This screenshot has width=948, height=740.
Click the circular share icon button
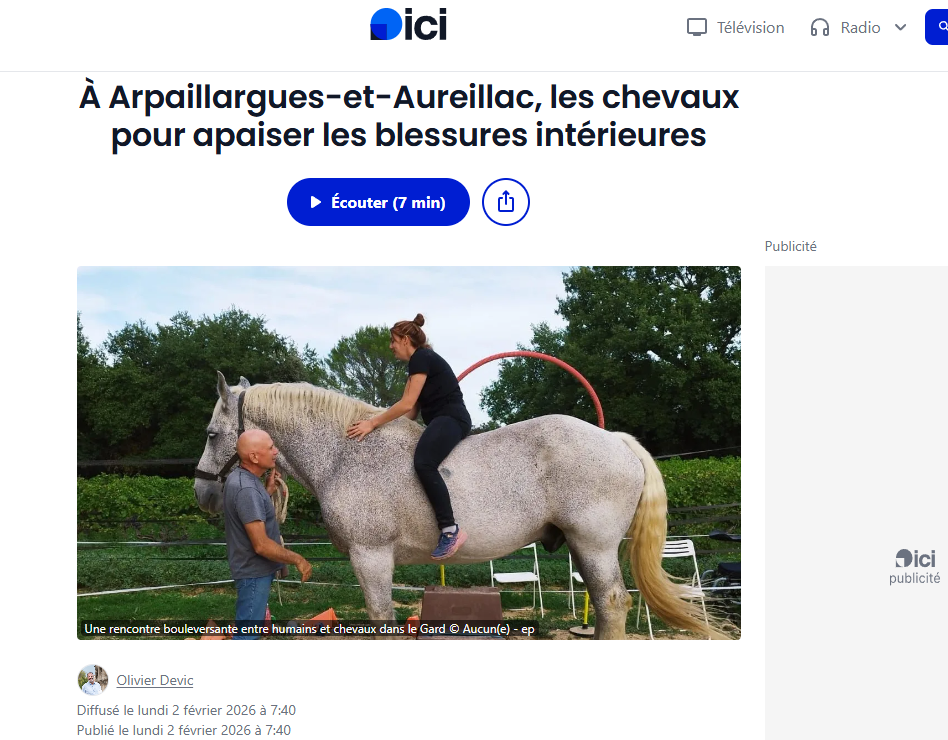(x=506, y=202)
